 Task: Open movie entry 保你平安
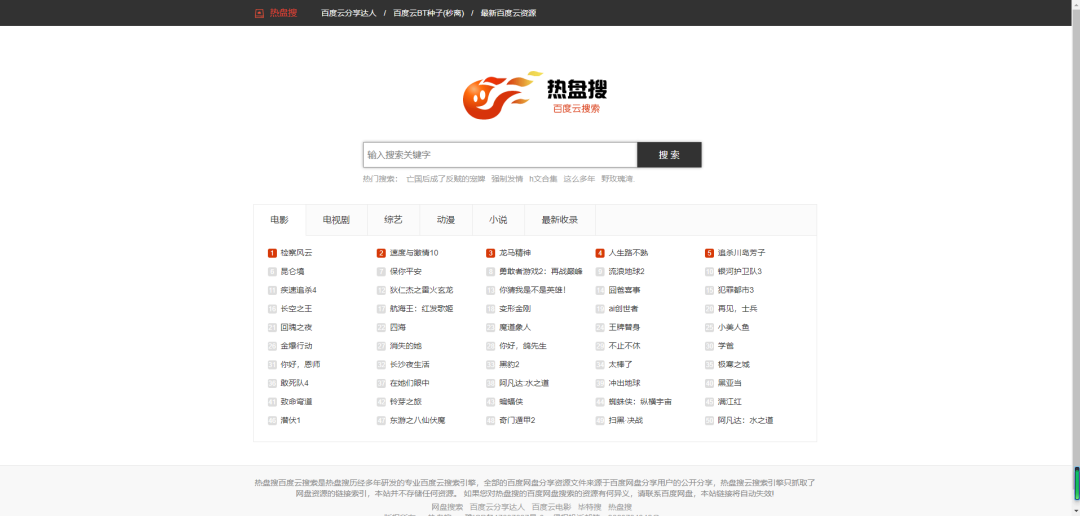[406, 271]
